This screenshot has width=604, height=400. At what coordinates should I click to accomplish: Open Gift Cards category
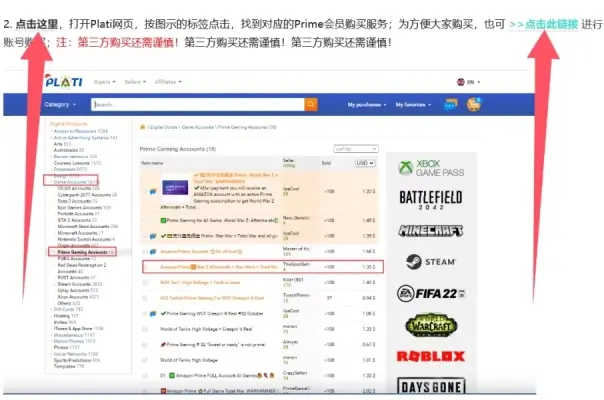(68, 309)
